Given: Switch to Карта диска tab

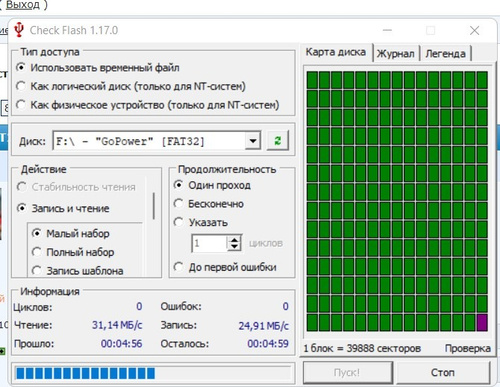Looking at the screenshot, I should 336,52.
